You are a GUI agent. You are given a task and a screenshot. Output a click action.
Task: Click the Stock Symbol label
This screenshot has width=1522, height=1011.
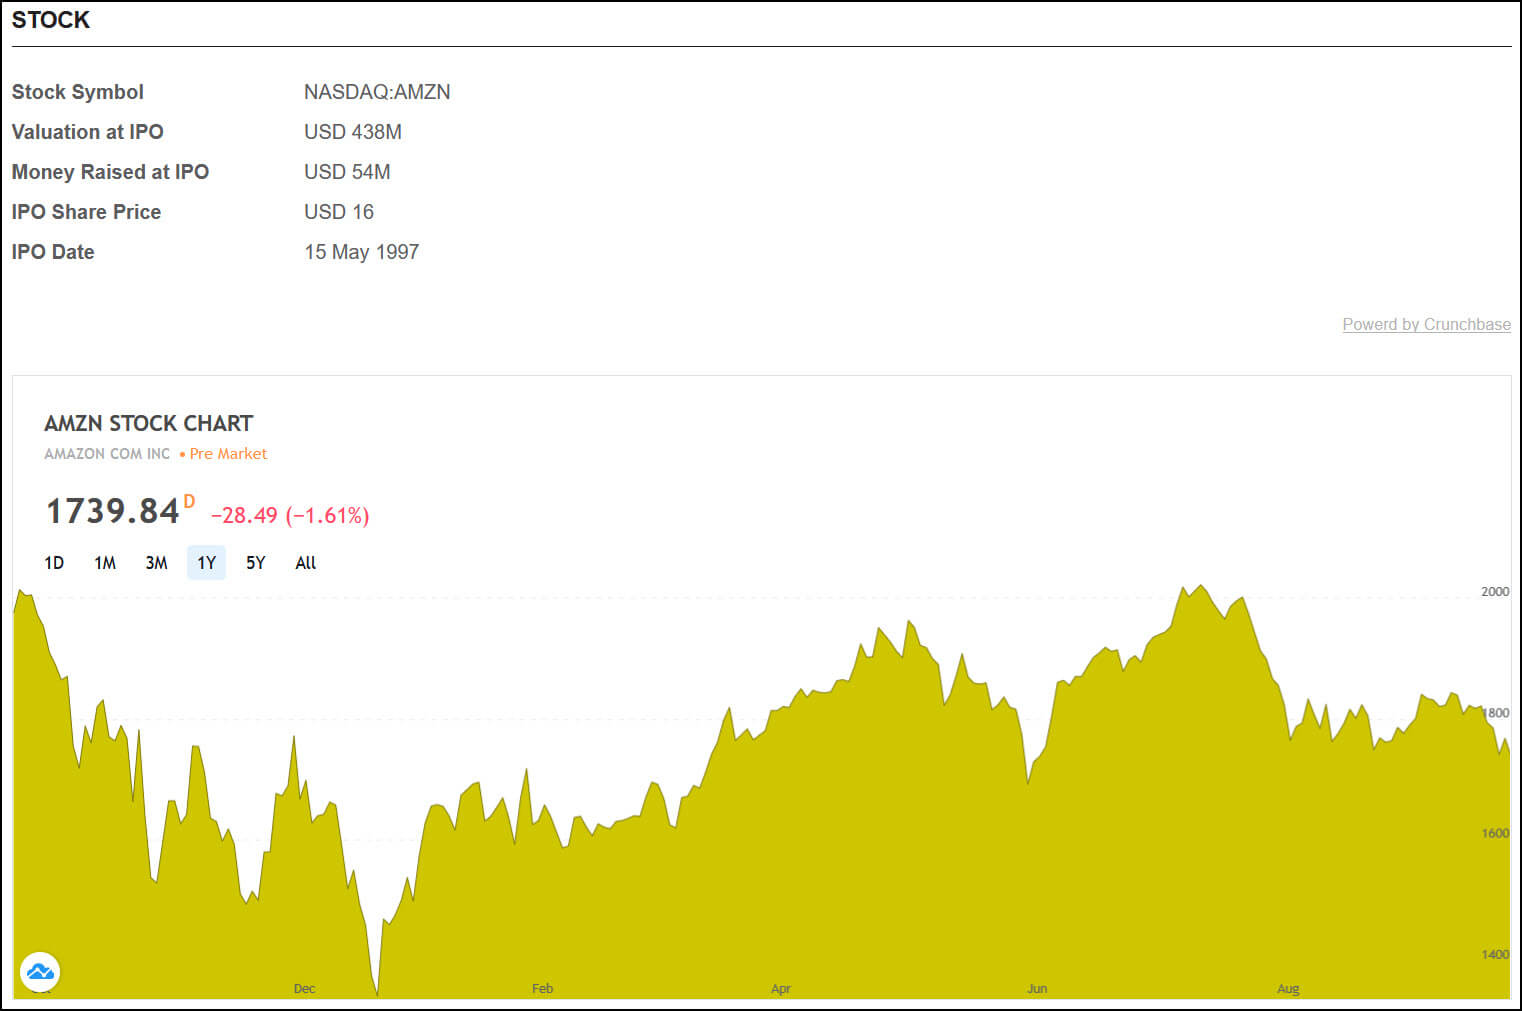click(x=78, y=92)
